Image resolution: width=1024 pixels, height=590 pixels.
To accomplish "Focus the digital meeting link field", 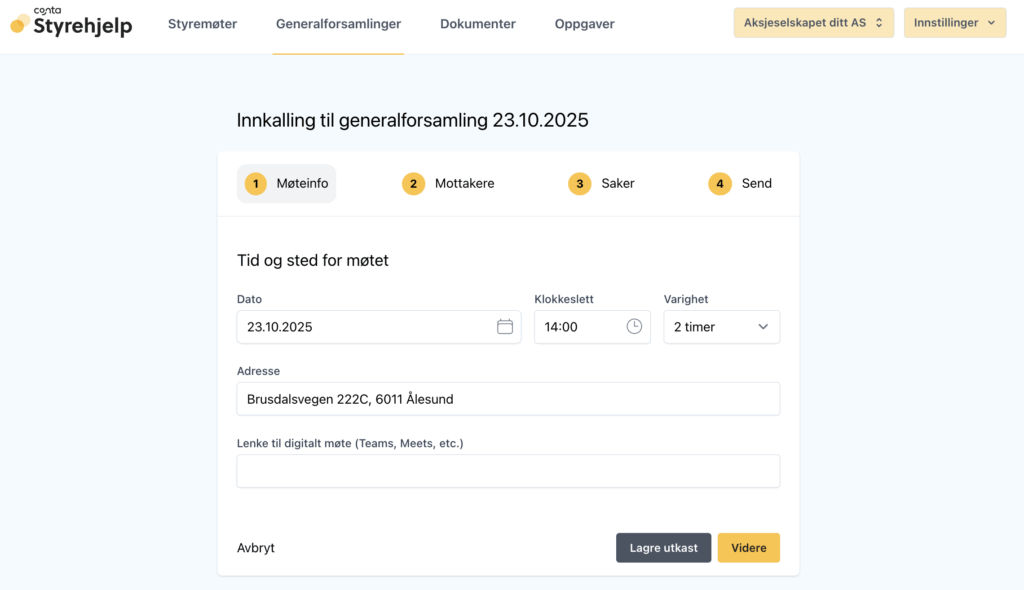I will [x=508, y=471].
